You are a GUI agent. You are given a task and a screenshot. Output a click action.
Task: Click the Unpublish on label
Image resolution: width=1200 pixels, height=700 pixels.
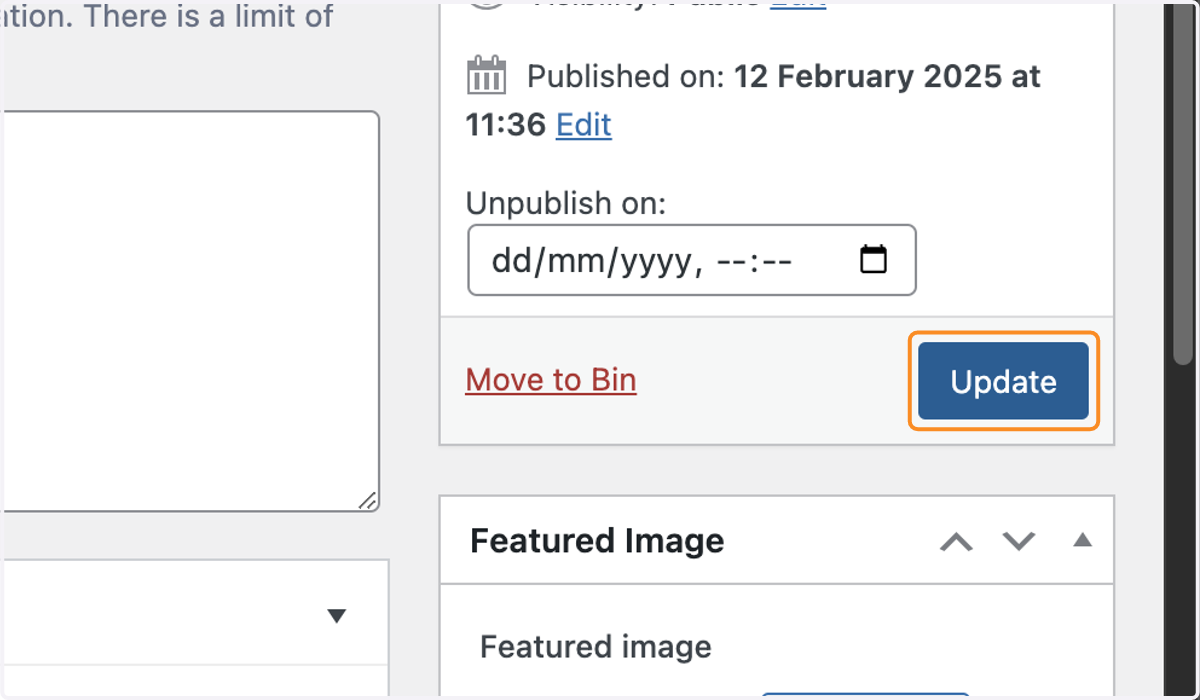pos(566,203)
